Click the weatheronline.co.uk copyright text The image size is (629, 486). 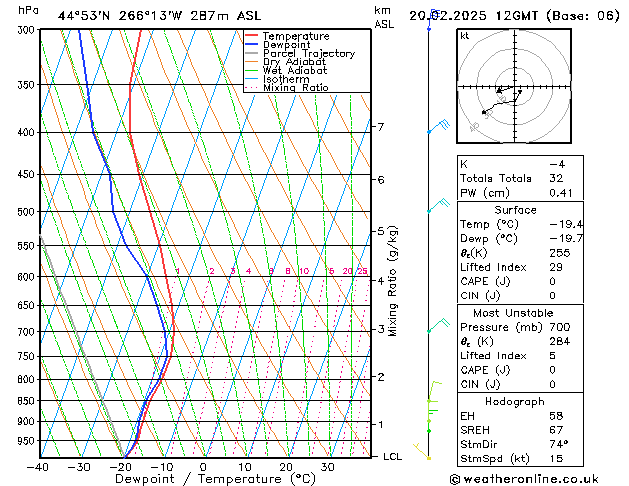tap(524, 479)
